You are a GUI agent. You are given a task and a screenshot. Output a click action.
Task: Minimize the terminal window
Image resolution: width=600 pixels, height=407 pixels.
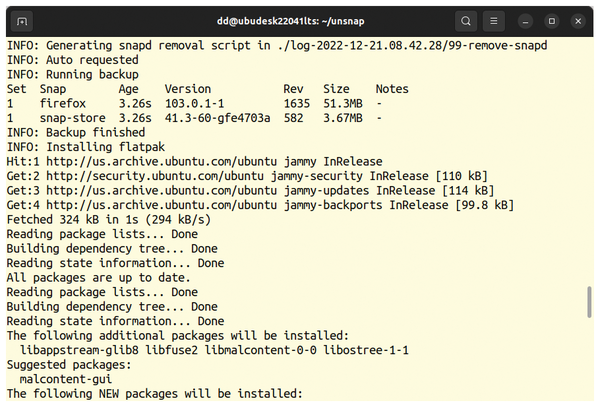[525, 21]
